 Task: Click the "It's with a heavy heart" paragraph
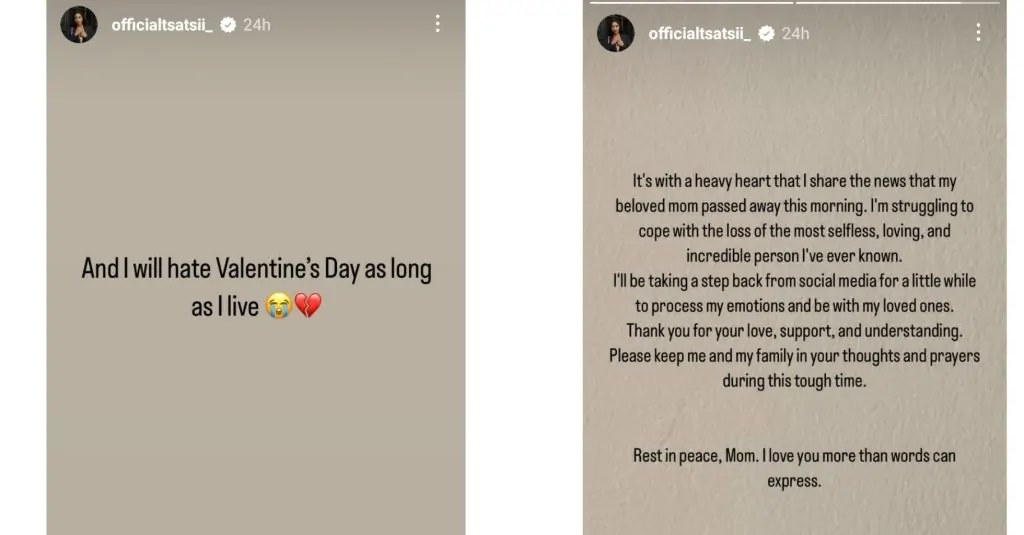point(795,218)
